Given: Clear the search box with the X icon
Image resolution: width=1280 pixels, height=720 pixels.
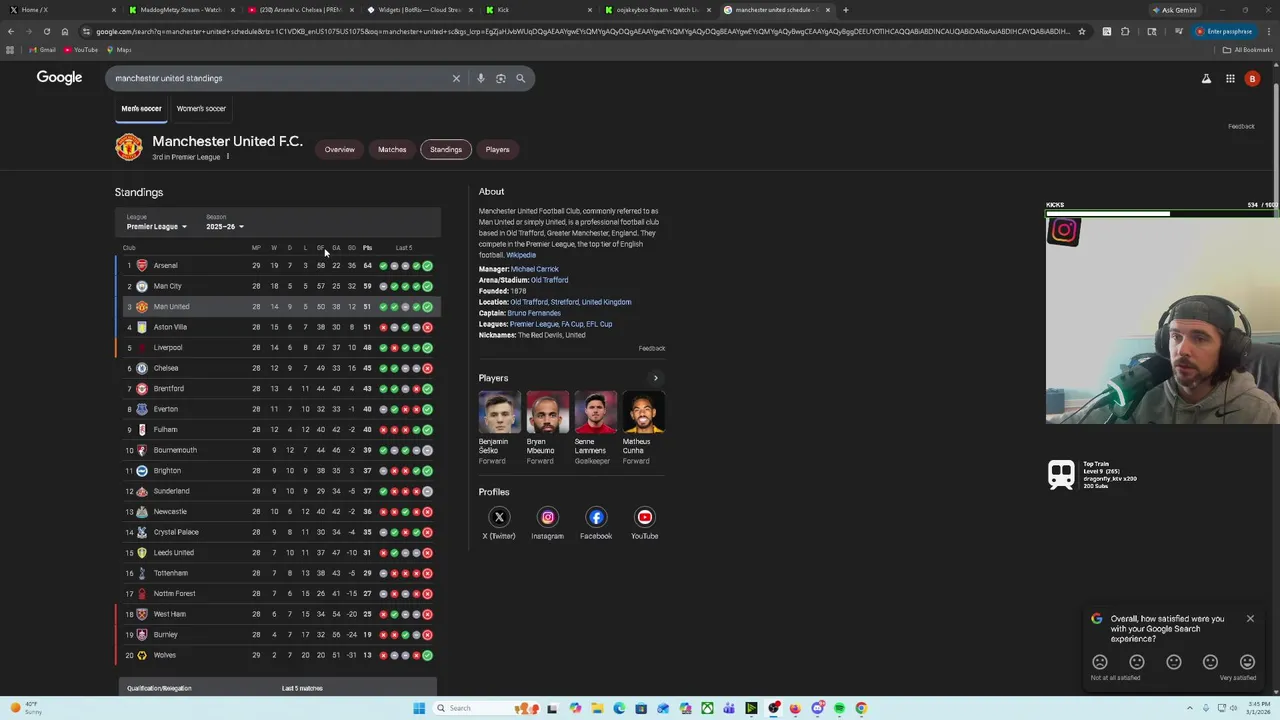Looking at the screenshot, I should (x=456, y=78).
